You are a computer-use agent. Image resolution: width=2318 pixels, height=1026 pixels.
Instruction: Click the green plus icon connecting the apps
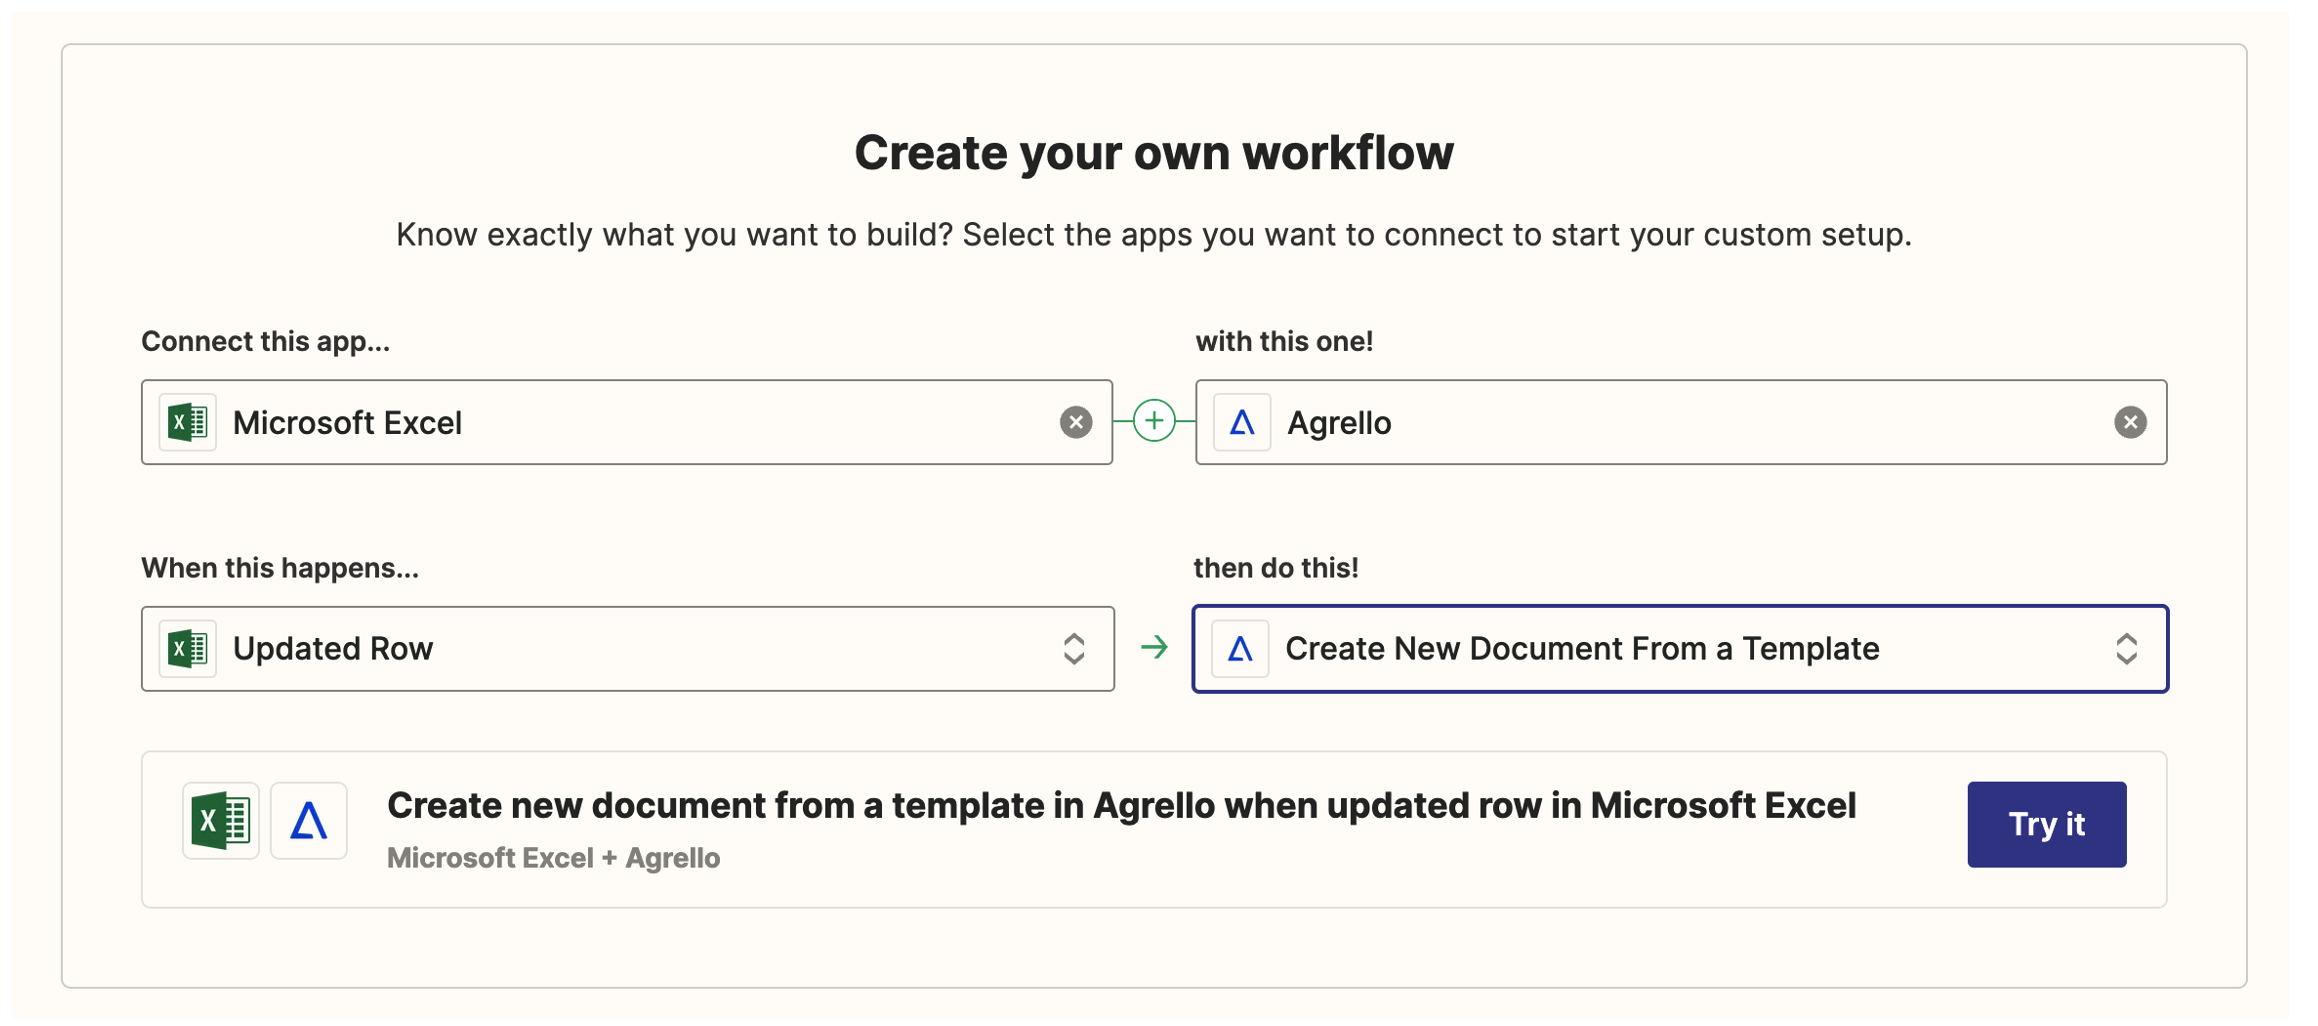[x=1154, y=421]
